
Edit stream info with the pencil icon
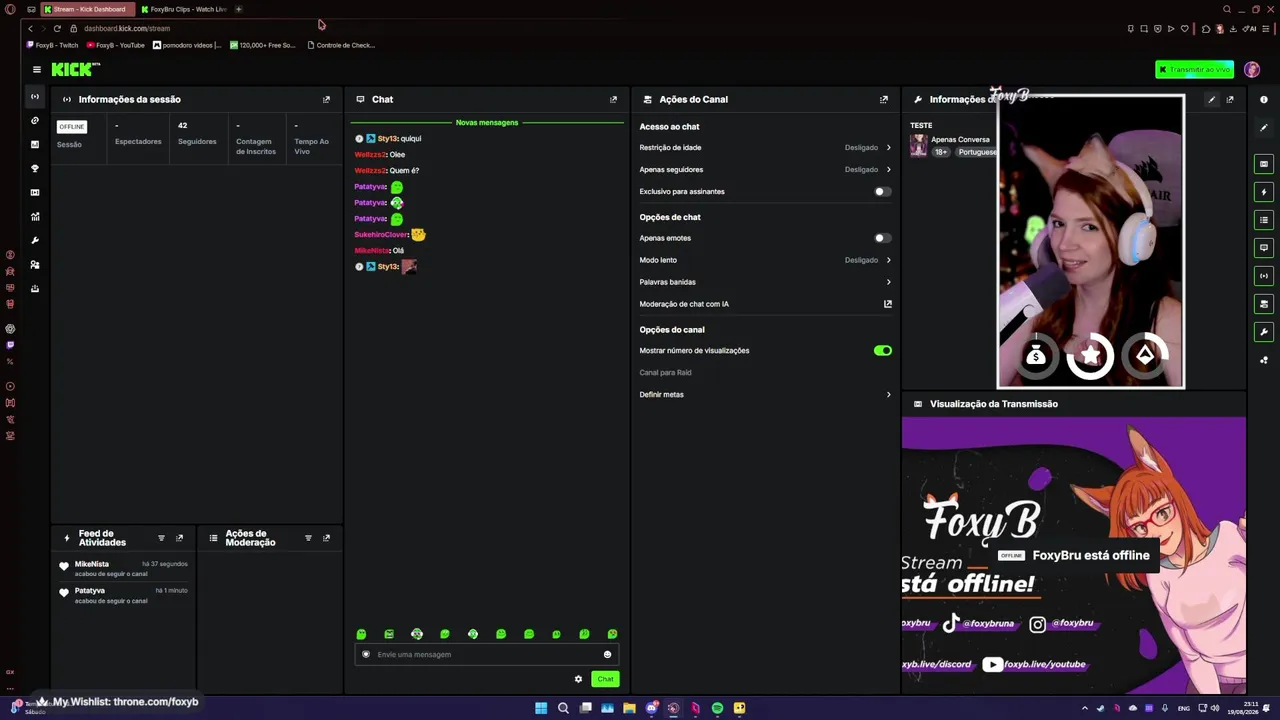pos(1211,99)
